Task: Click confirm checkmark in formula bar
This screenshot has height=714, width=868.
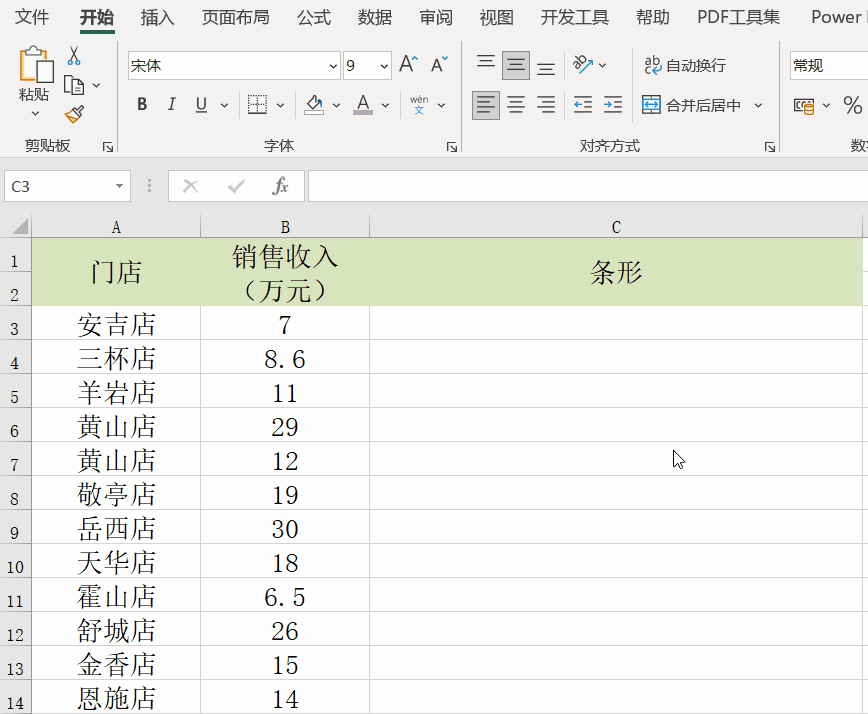Action: click(236, 187)
